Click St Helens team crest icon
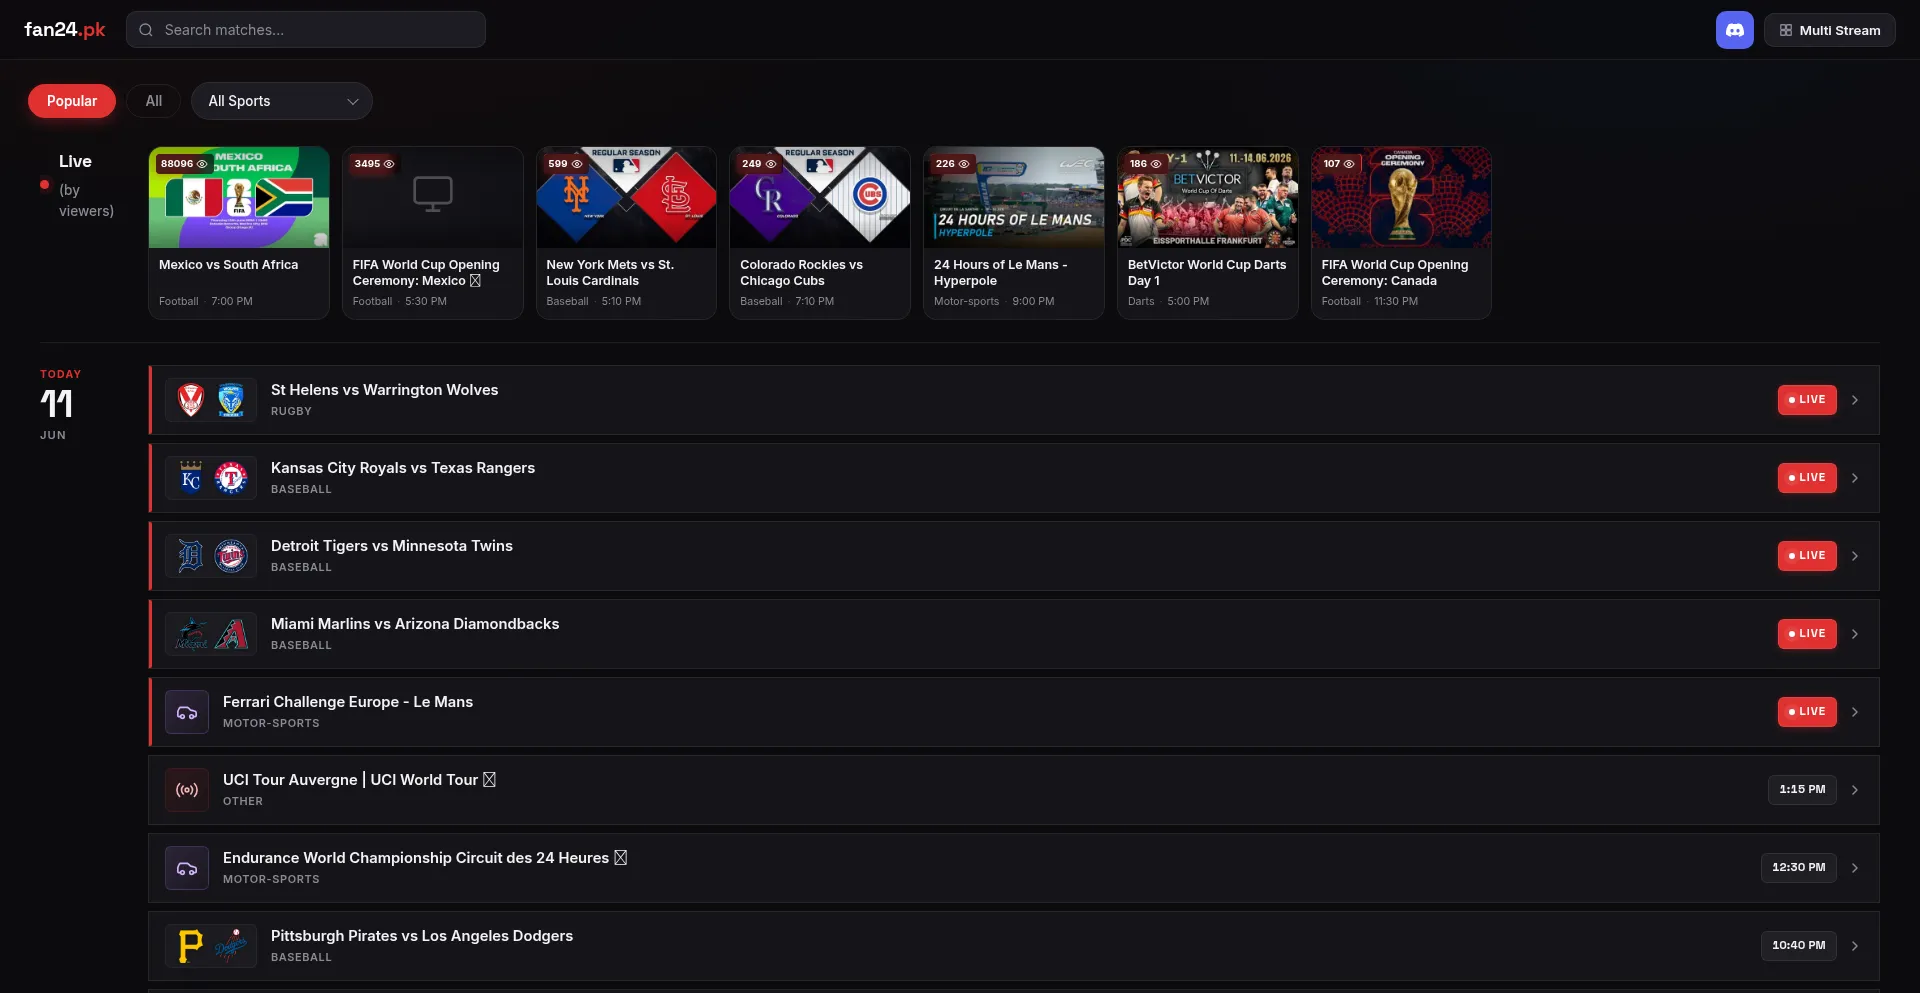1920x993 pixels. (191, 400)
